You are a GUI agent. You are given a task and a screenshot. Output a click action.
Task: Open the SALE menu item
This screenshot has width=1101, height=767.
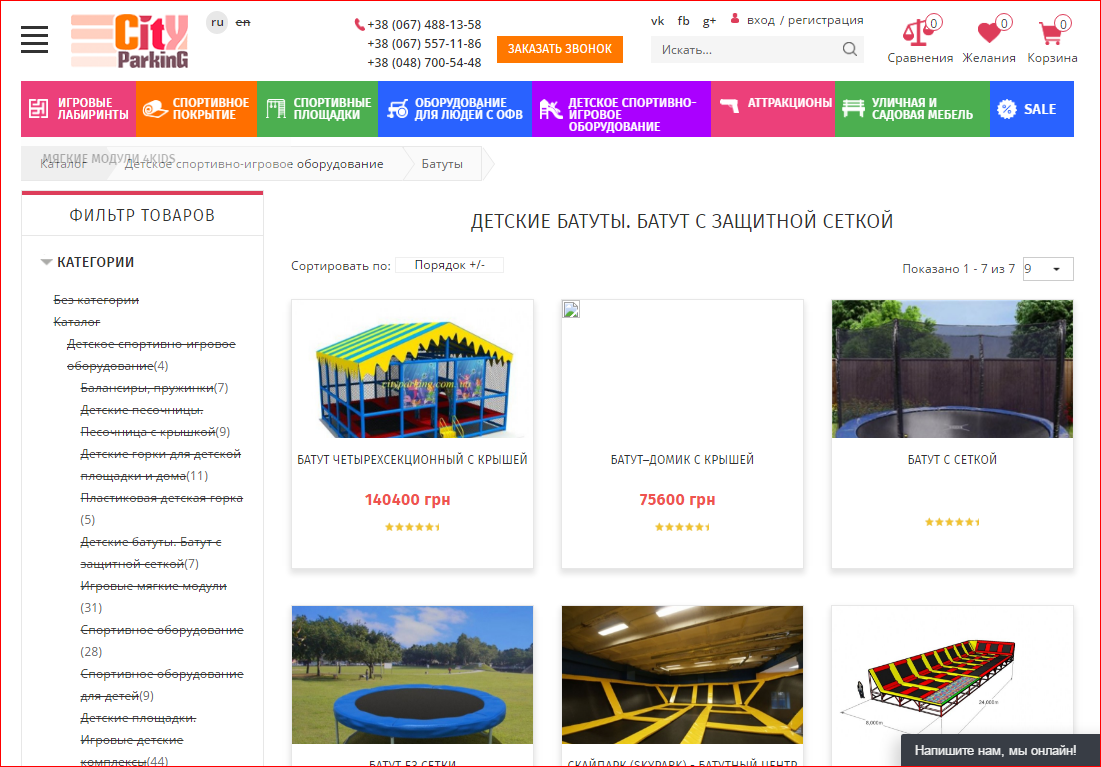tap(1031, 109)
